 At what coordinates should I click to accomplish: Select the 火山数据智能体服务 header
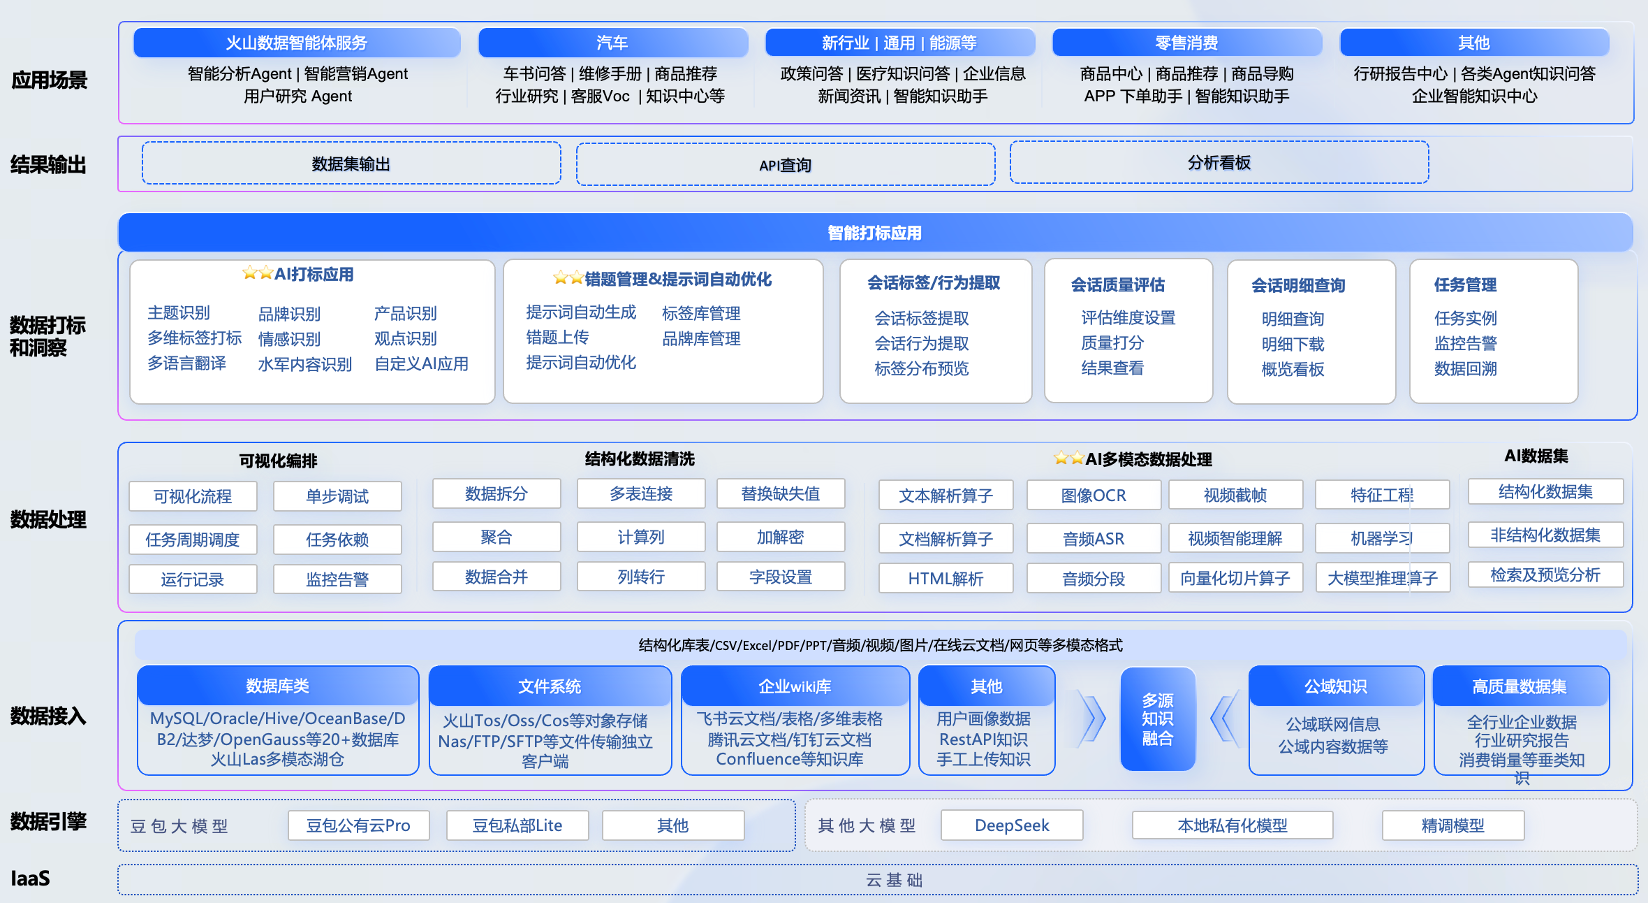297,43
